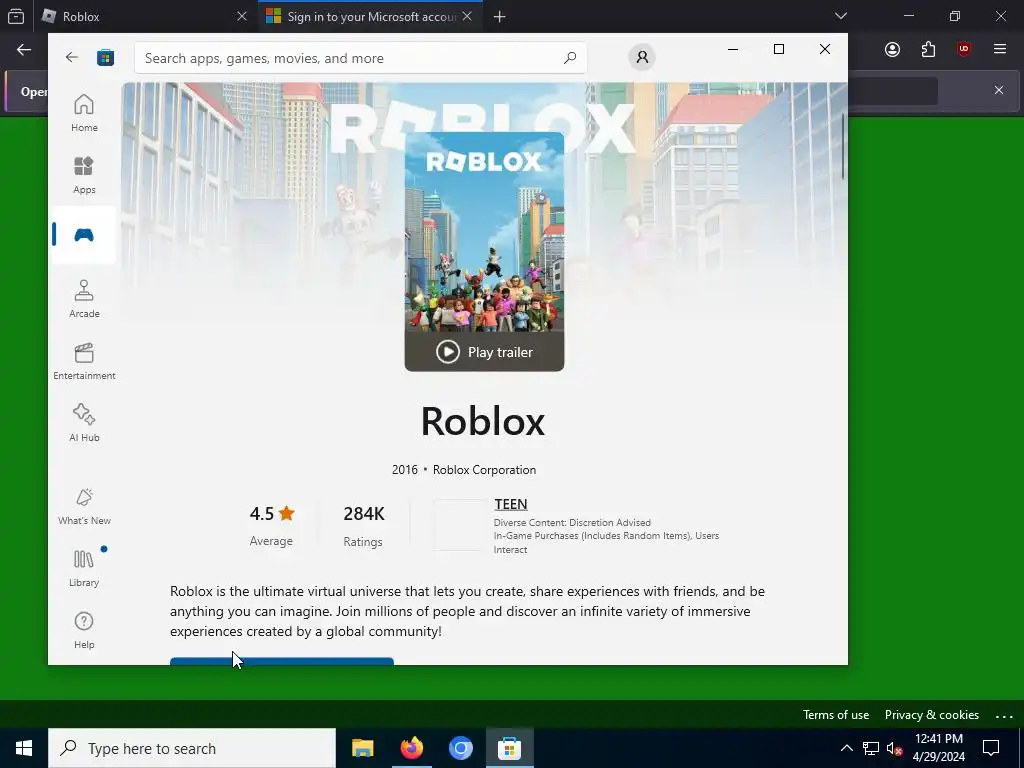This screenshot has height=768, width=1024.
Task: Click Microsoft Store taskbar icon
Action: tap(509, 748)
